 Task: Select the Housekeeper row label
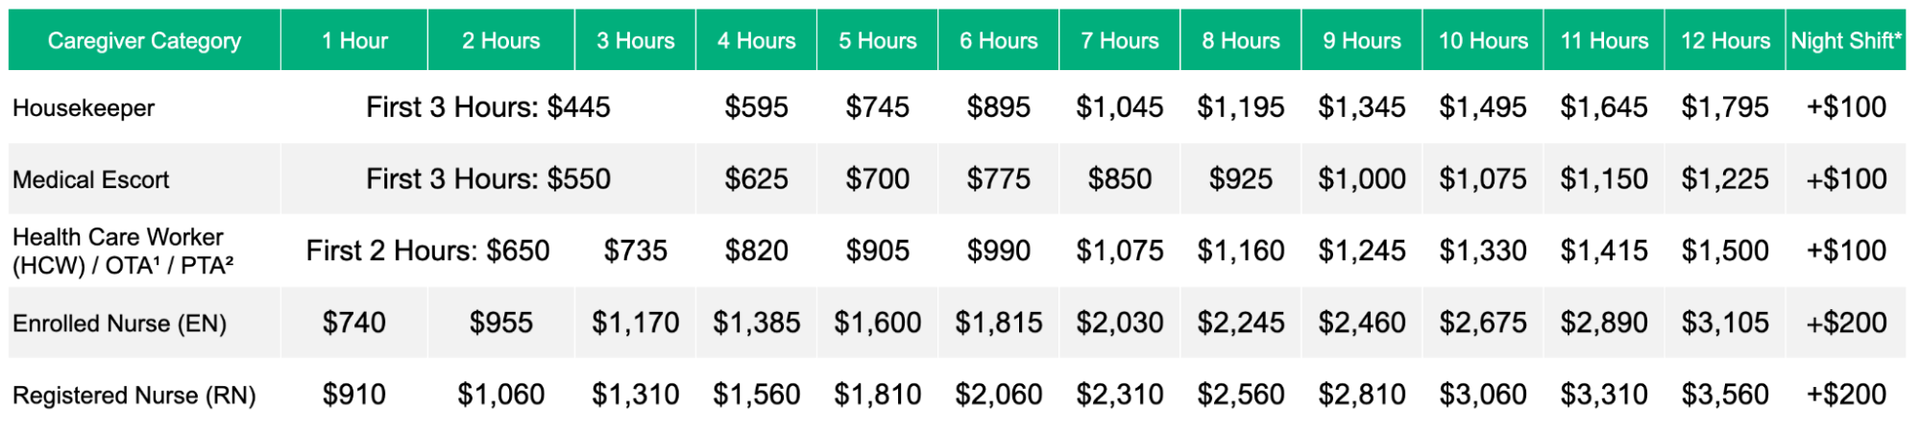coord(84,108)
